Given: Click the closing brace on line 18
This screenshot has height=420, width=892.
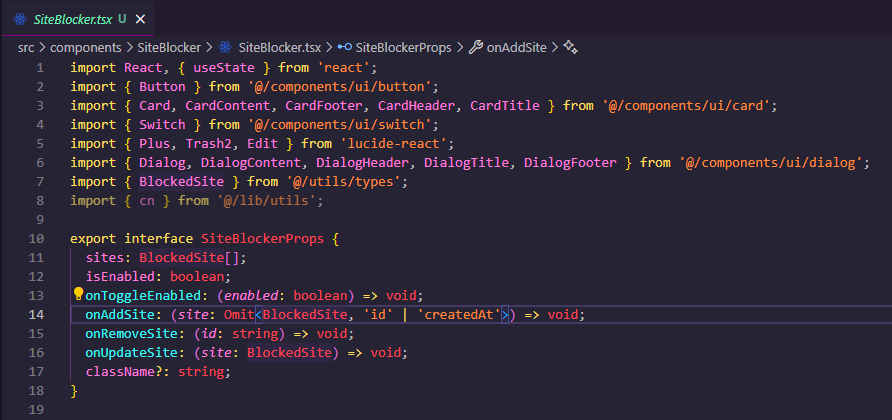Looking at the screenshot, I should [x=73, y=390].
